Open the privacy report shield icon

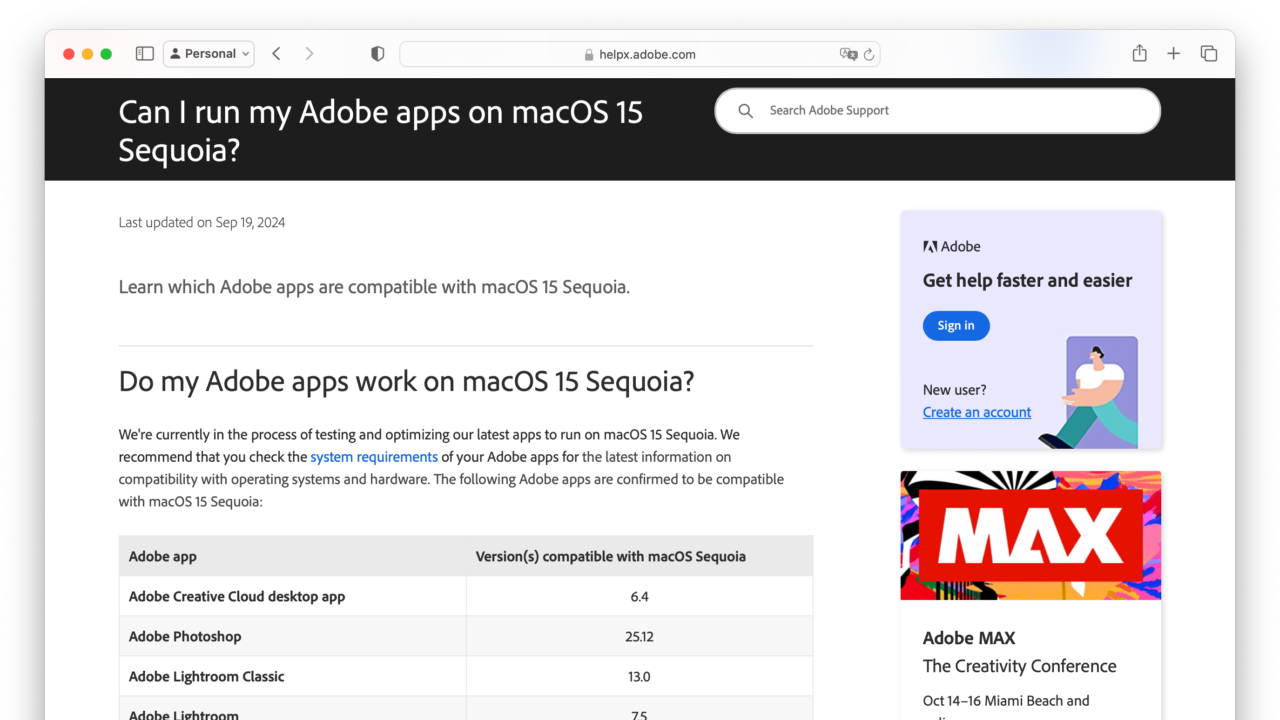click(377, 54)
